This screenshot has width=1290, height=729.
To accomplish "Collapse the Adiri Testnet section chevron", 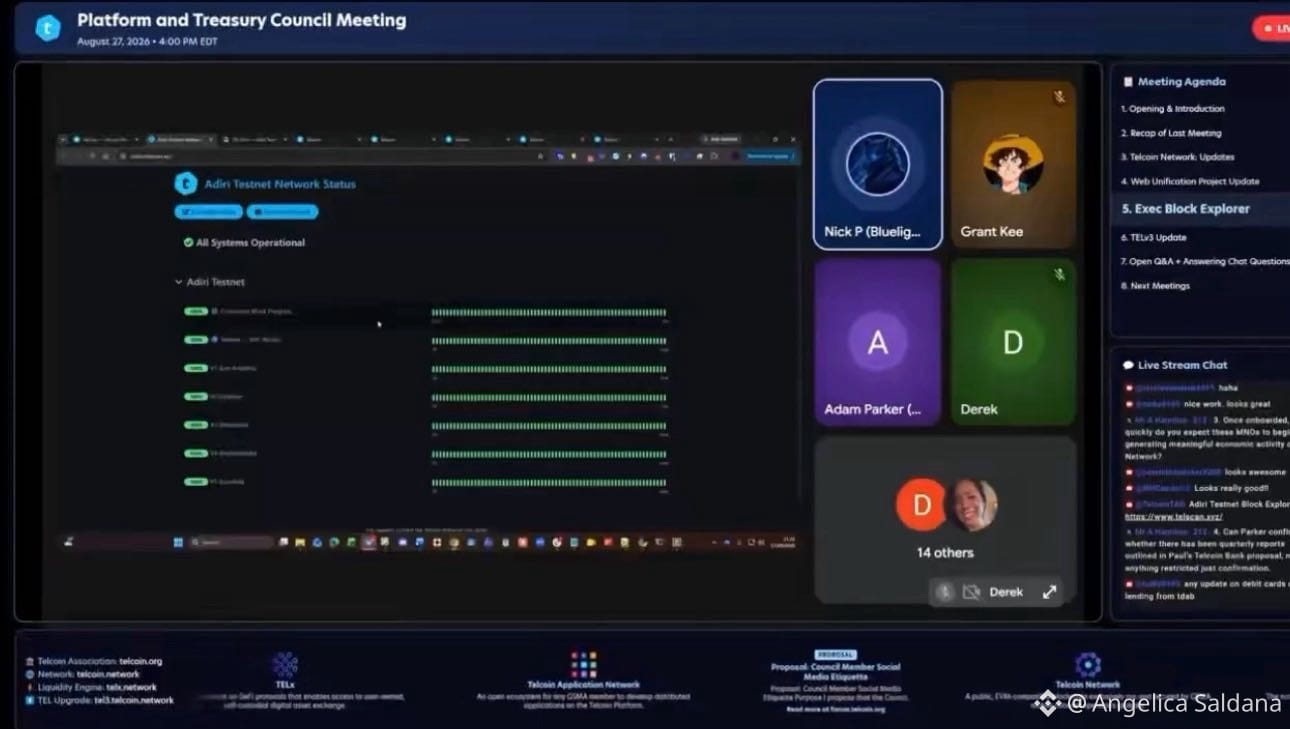I will coord(179,283).
